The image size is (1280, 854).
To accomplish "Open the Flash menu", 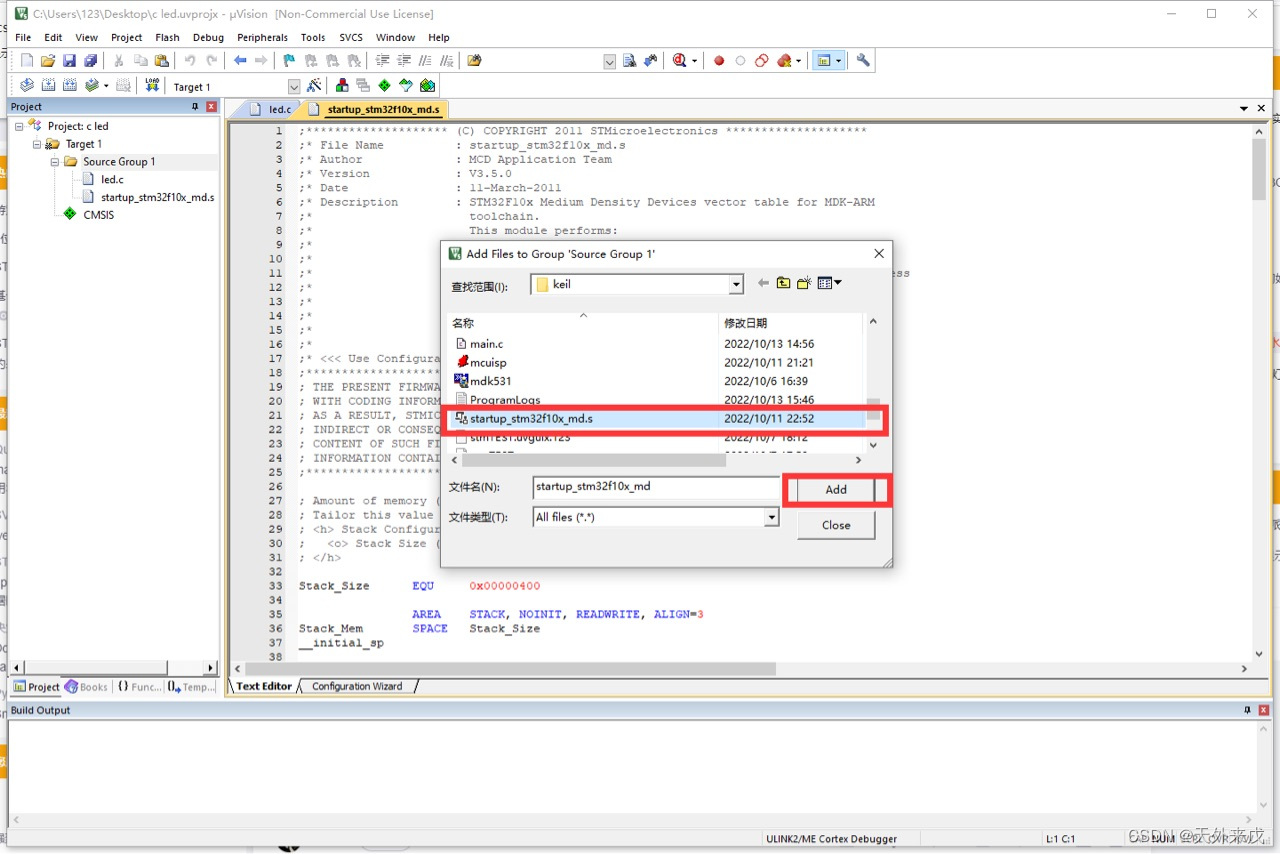I will click(167, 37).
